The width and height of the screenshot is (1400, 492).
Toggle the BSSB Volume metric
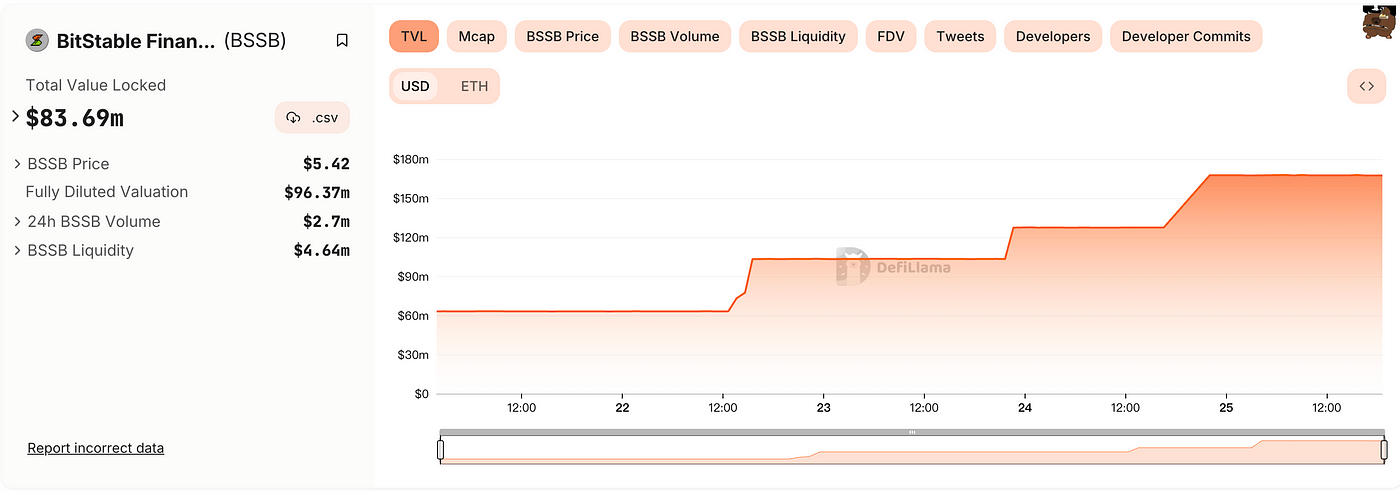[675, 36]
